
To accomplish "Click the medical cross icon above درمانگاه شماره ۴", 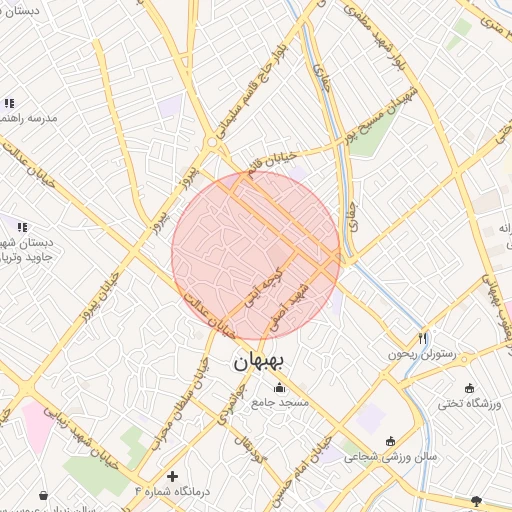I will (172, 476).
